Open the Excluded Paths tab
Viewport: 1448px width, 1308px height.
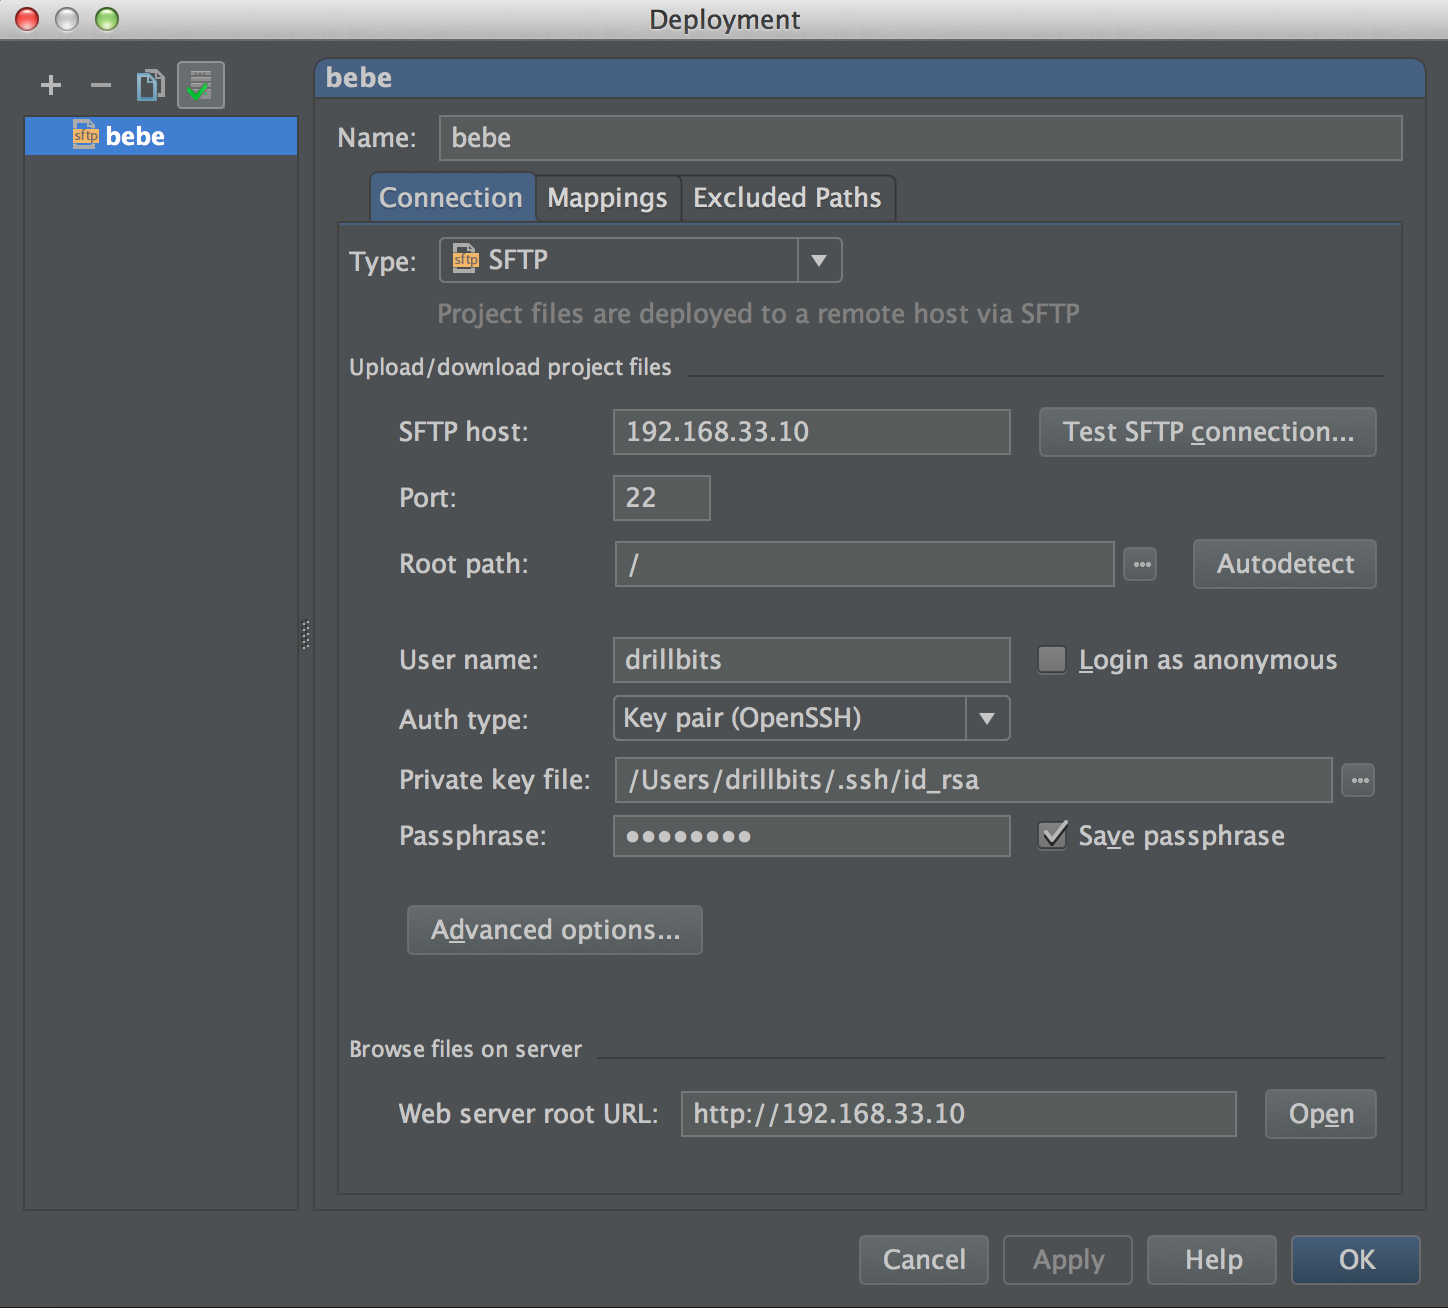pos(788,197)
